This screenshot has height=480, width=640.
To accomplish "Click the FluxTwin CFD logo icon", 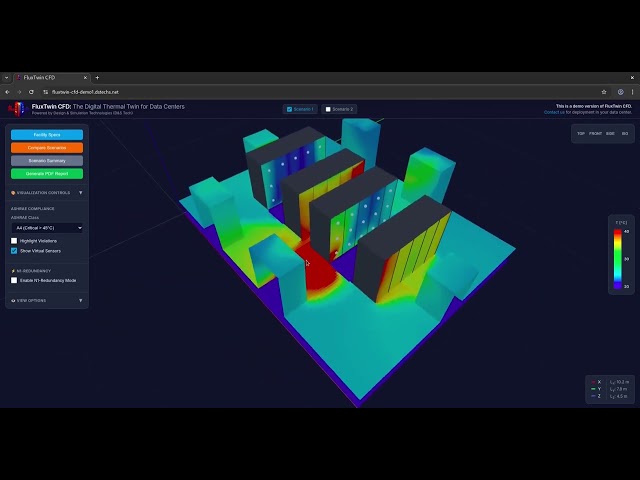I will click(x=17, y=109).
